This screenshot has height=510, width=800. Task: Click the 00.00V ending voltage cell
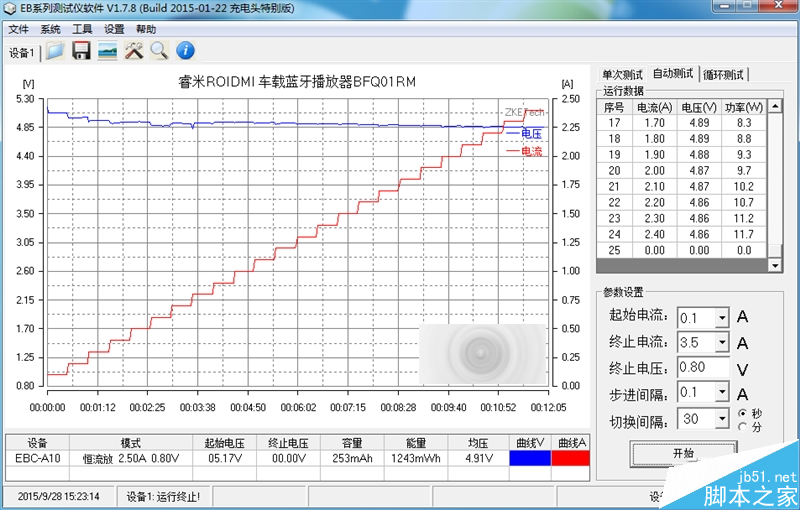pos(288,458)
